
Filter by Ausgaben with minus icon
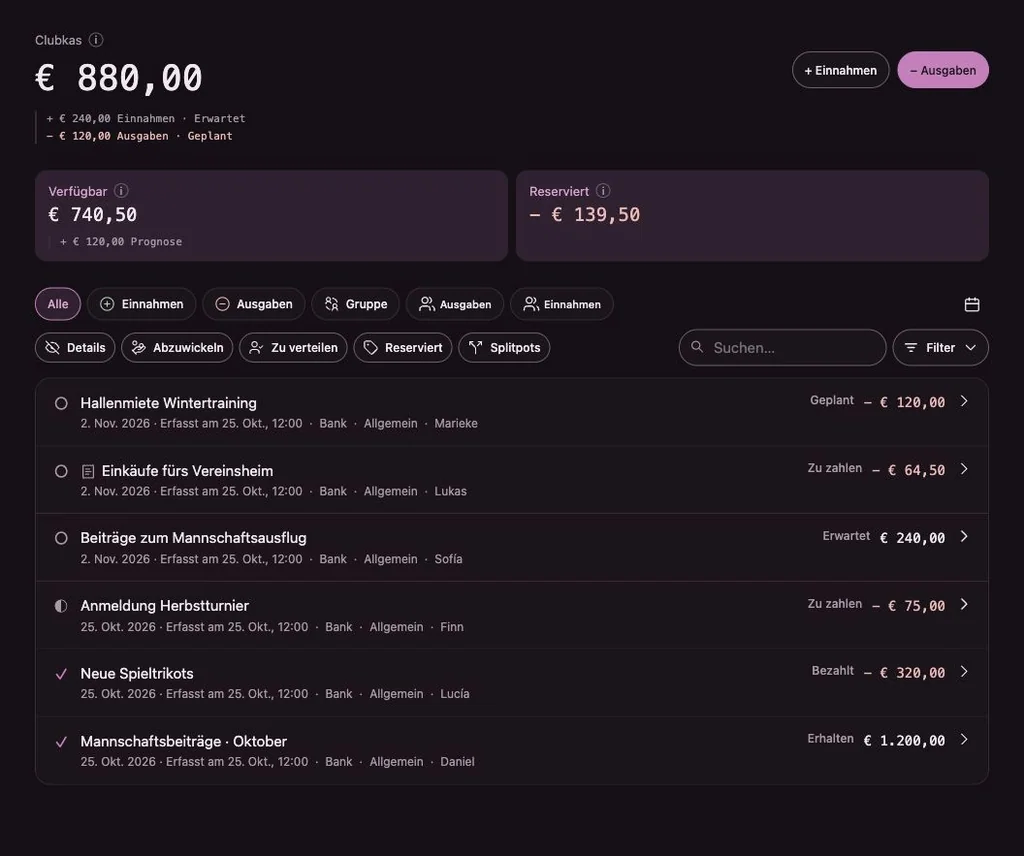pyautogui.click(x=253, y=304)
